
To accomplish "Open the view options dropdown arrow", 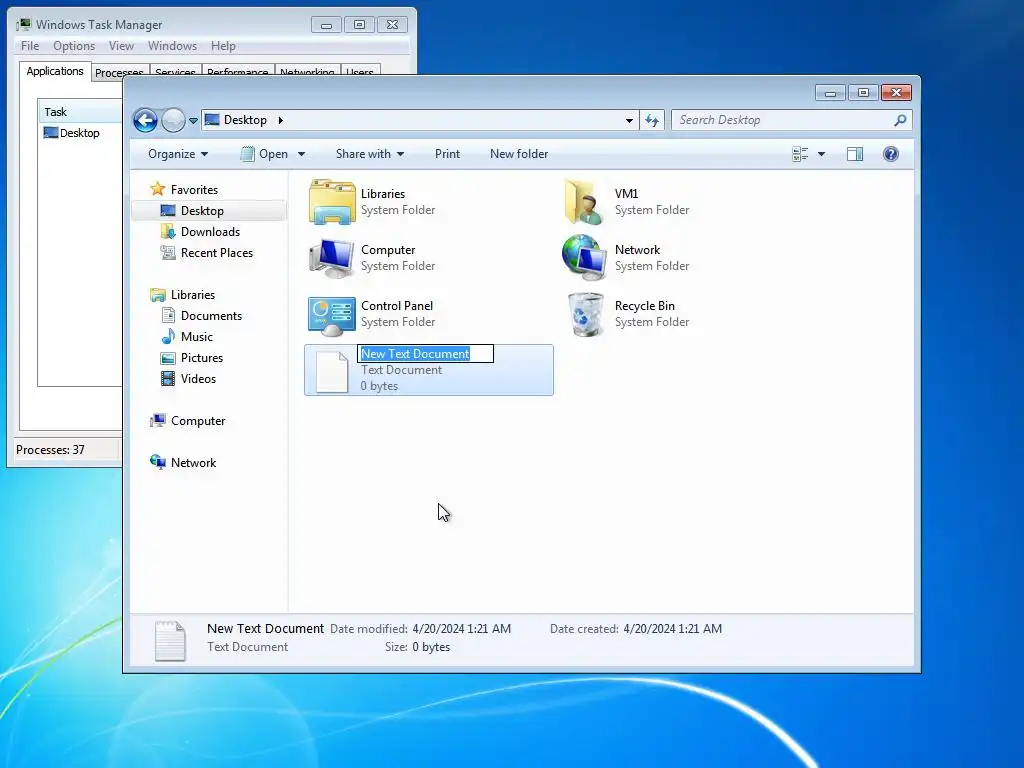I will [x=822, y=154].
